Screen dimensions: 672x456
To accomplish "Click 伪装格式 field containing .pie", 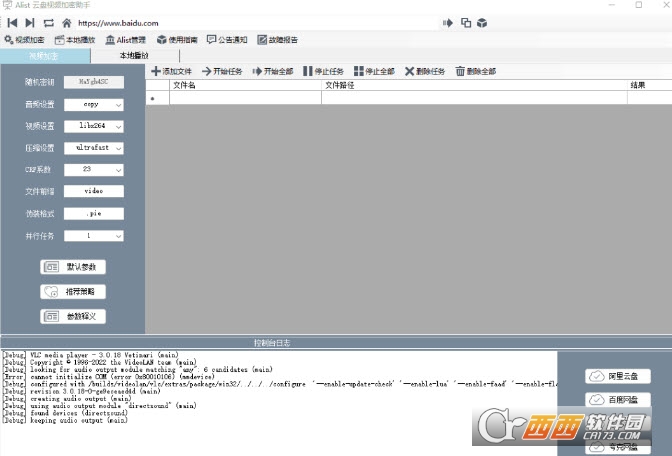I will [94, 213].
